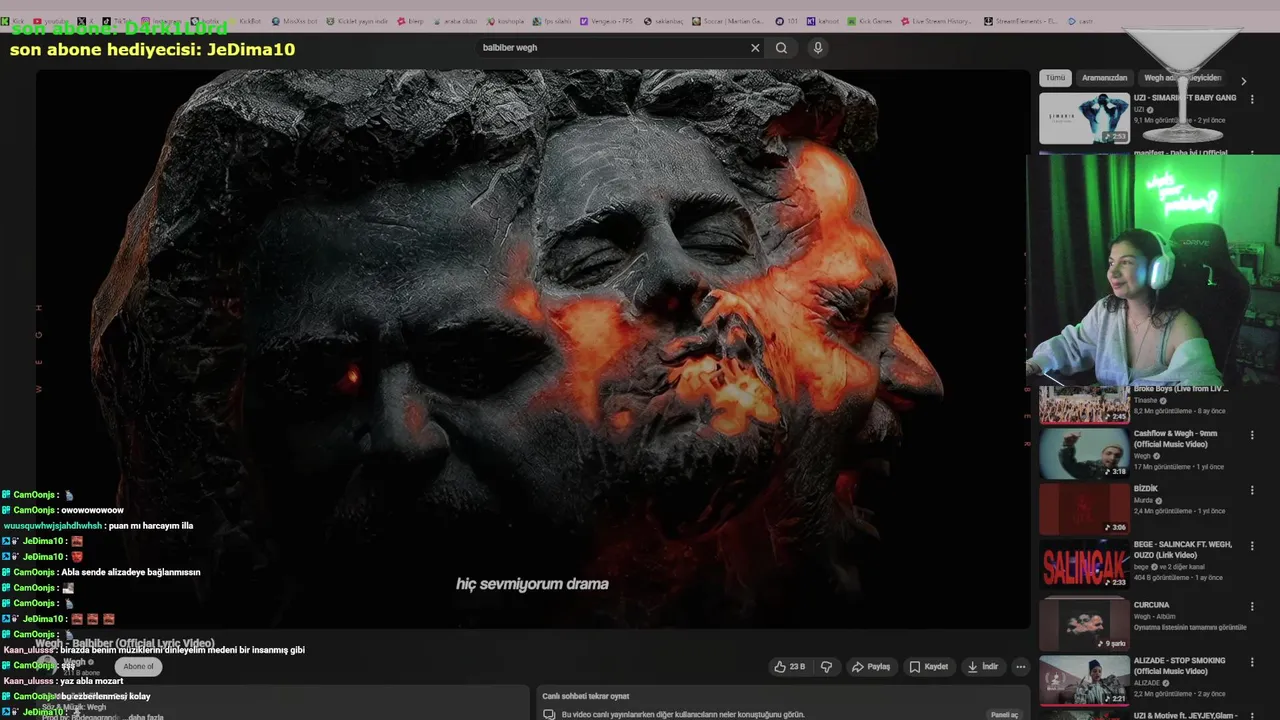Select the Aramanızdan filter chip
The width and height of the screenshot is (1280, 720).
click(x=1104, y=78)
